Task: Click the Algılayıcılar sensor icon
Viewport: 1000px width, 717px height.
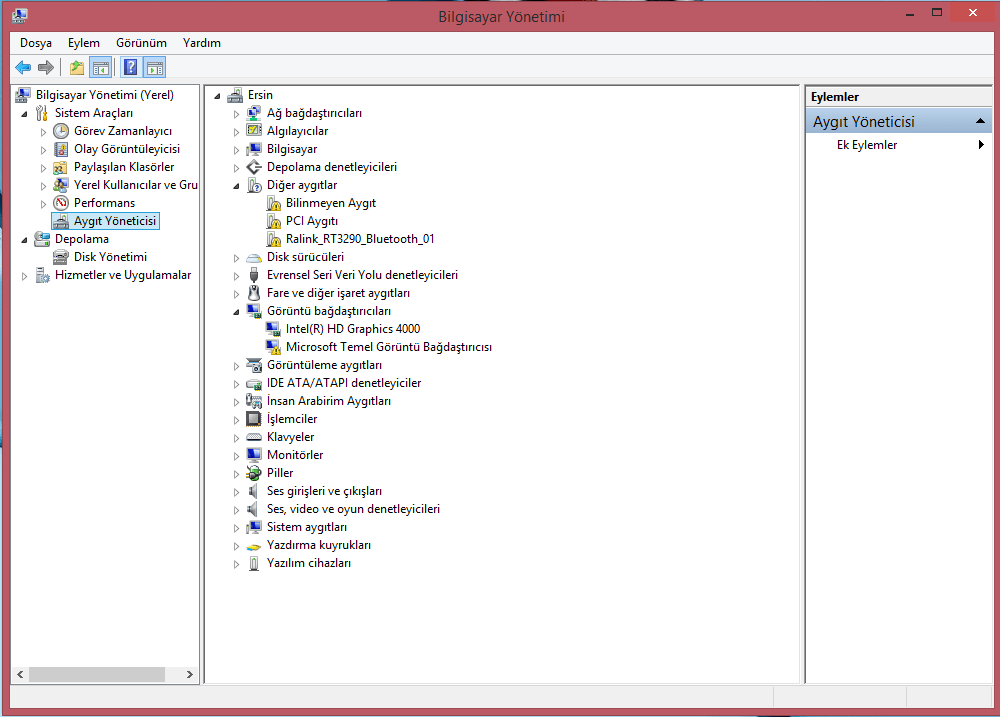Action: (254, 131)
